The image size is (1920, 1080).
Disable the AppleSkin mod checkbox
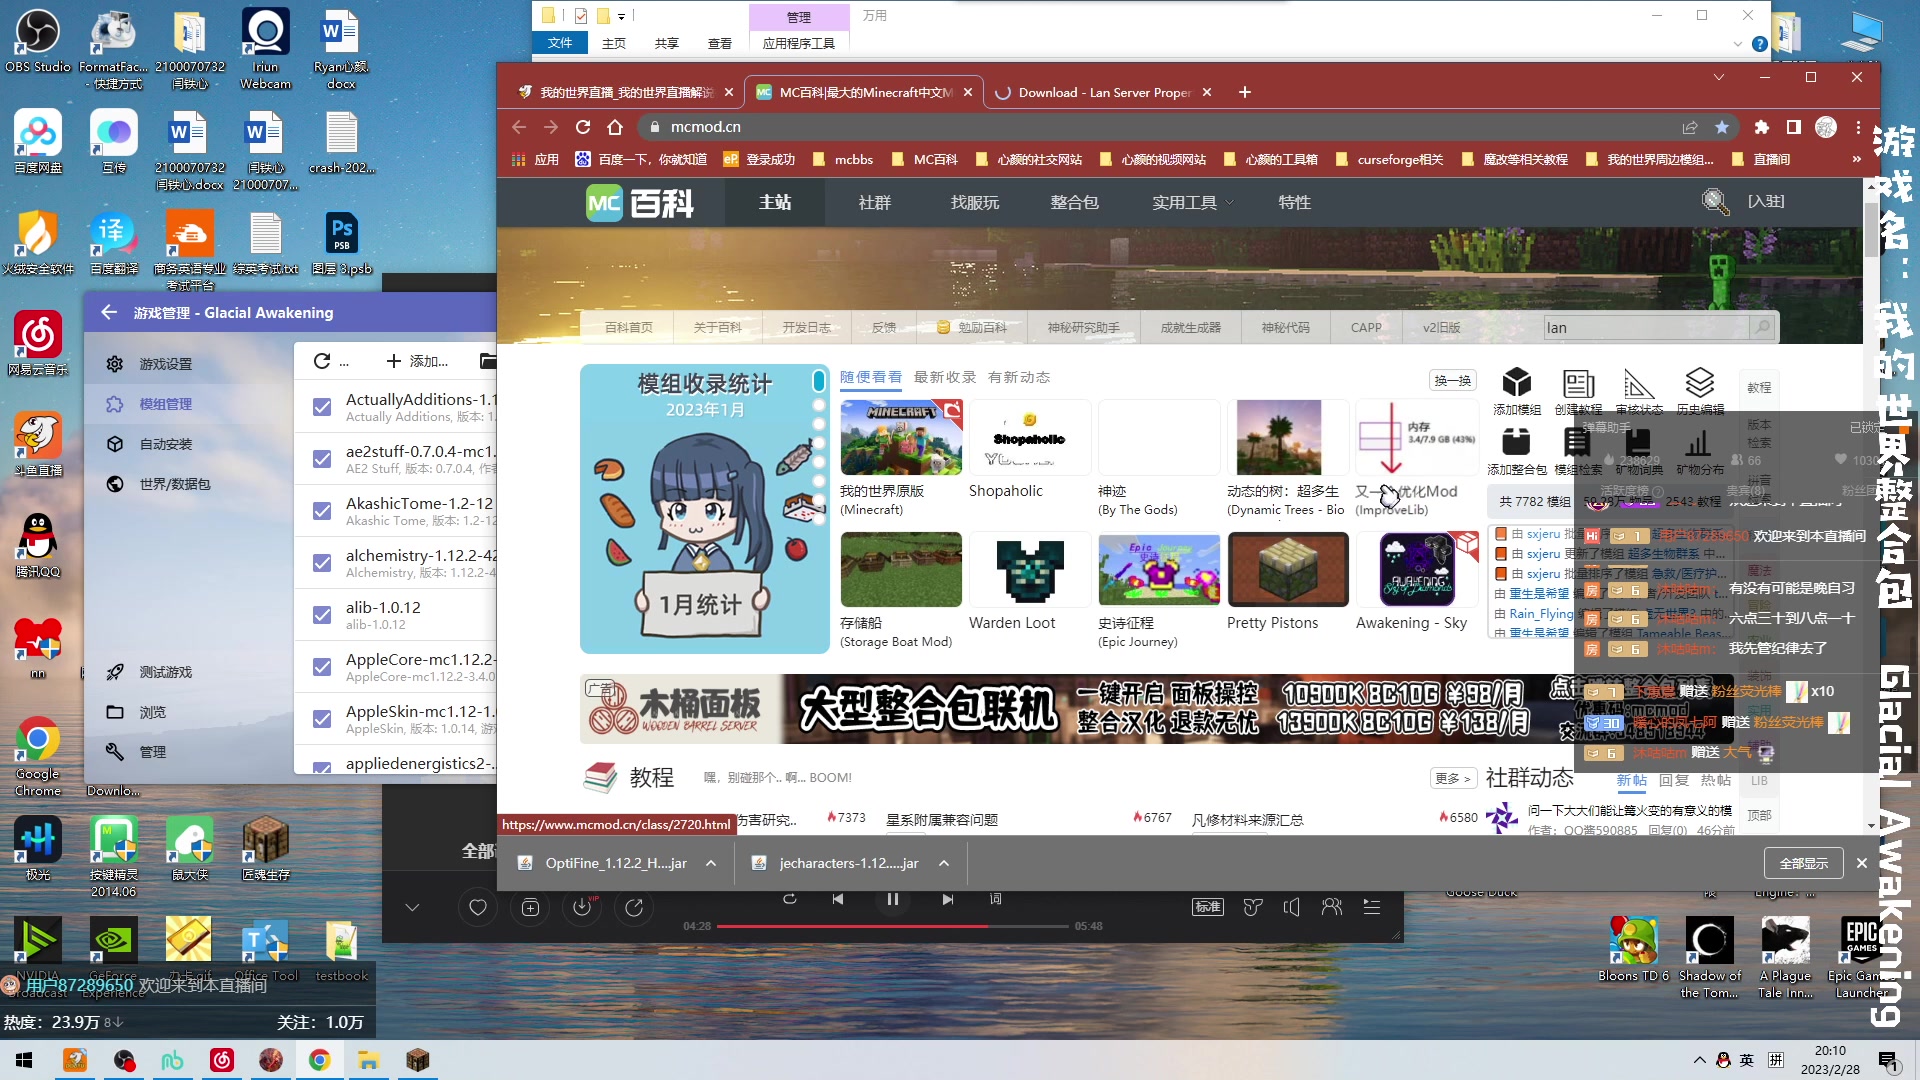322,719
